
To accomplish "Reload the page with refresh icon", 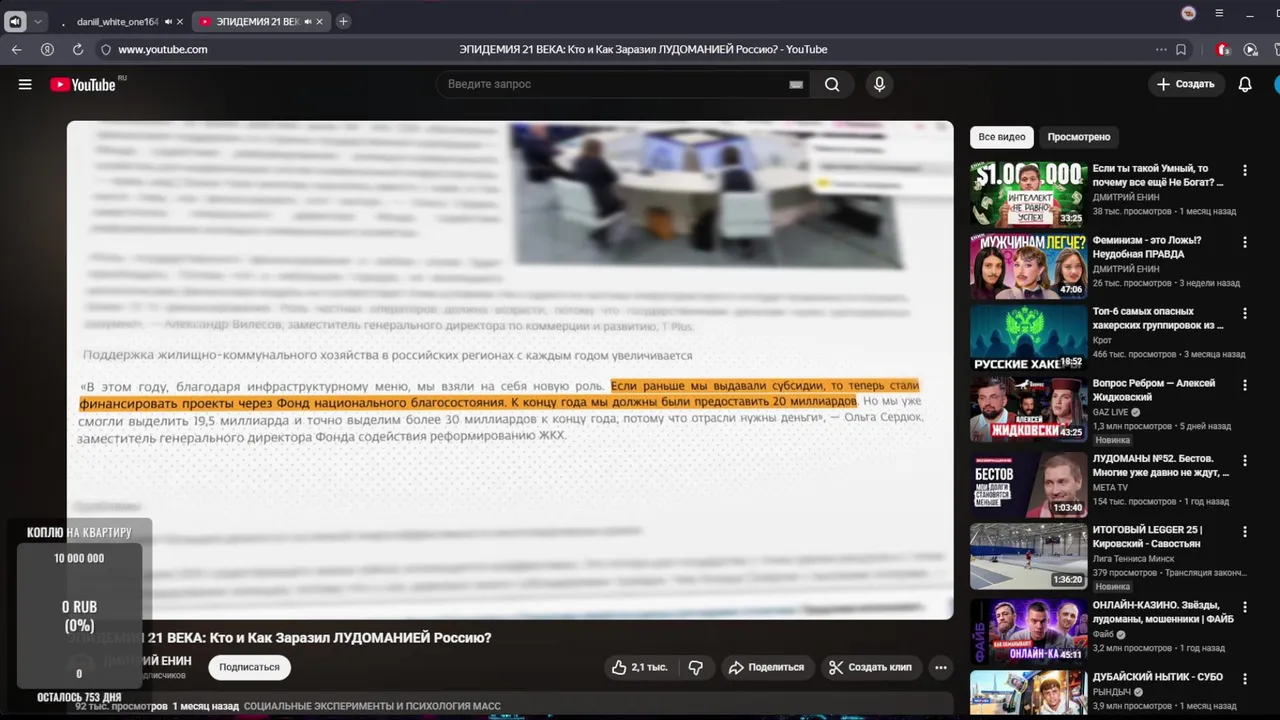I will coord(78,49).
